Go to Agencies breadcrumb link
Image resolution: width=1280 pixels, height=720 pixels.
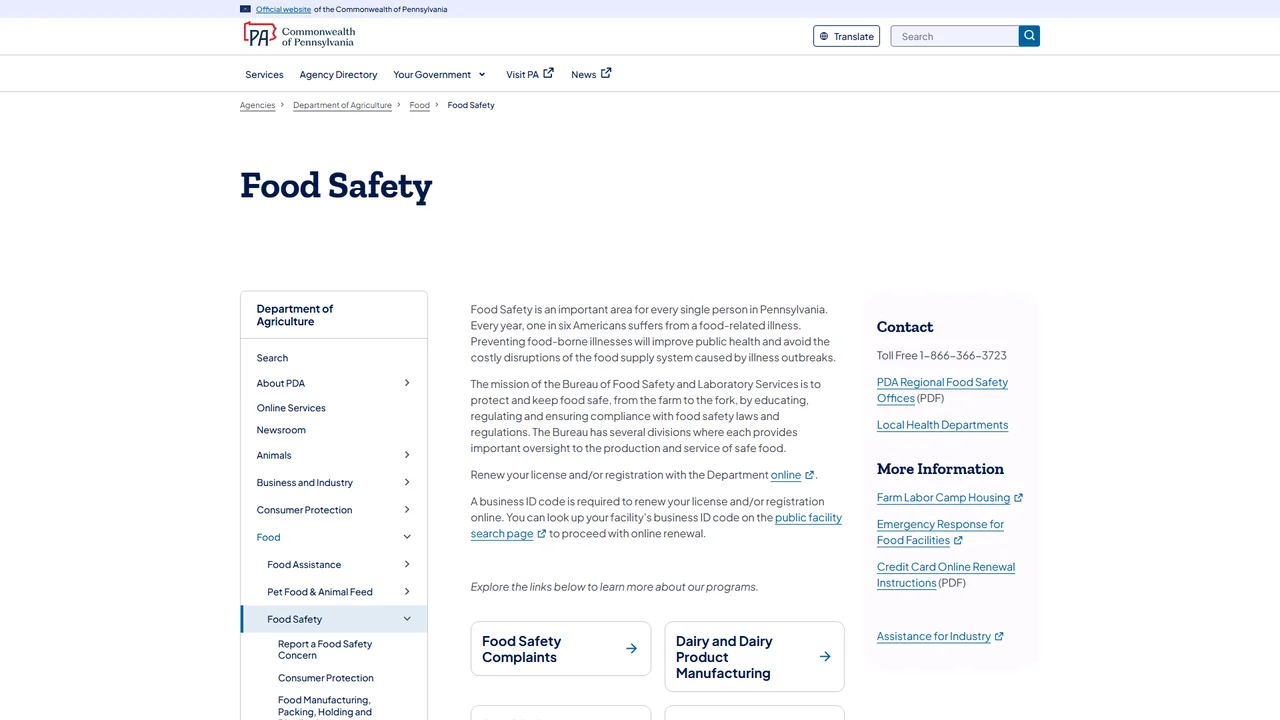(x=257, y=105)
